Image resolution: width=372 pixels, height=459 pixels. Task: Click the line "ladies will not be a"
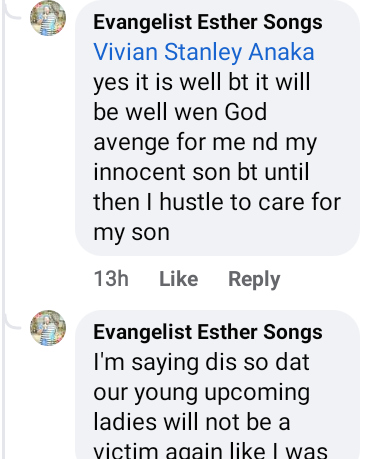192,422
